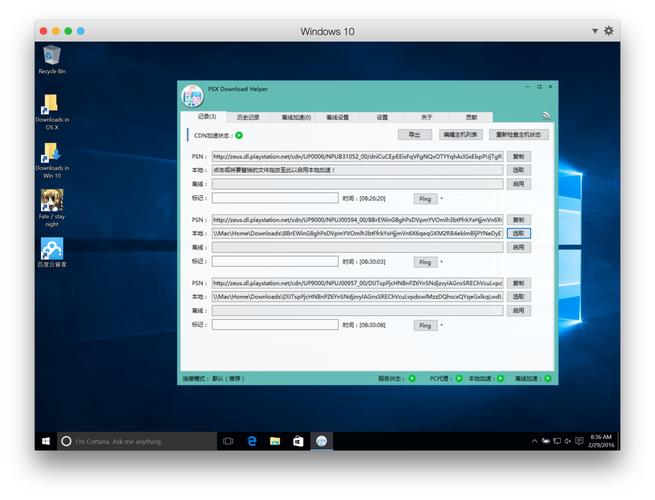Click the 编辑主机列表 button
The image size is (655, 500).
460,135
